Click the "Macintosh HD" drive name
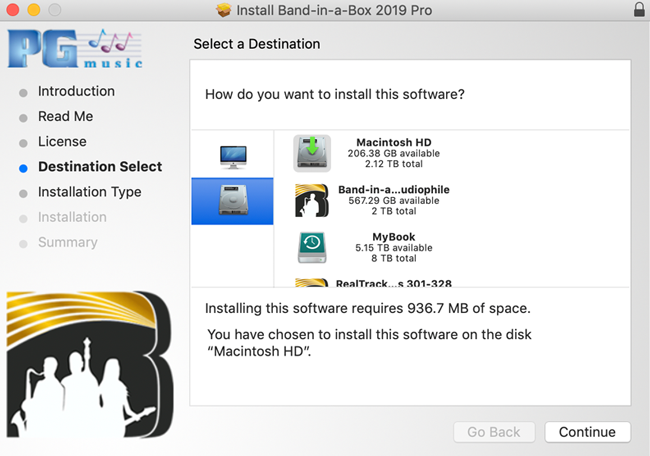 tap(393, 143)
